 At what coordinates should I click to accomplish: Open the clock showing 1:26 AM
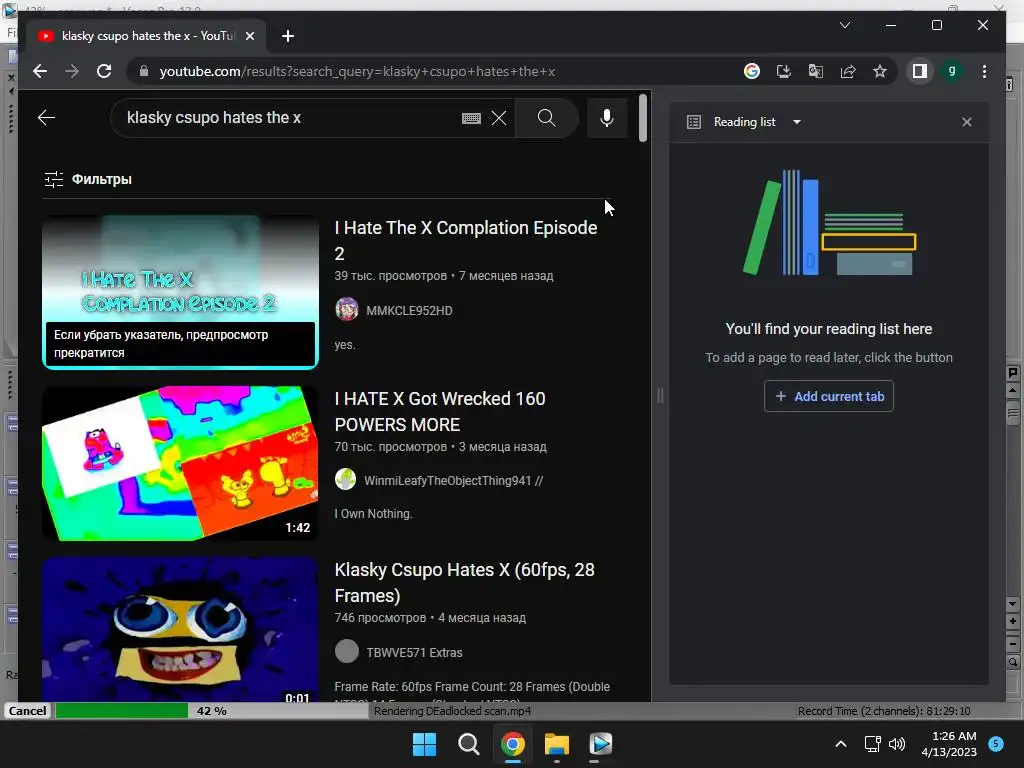point(949,744)
